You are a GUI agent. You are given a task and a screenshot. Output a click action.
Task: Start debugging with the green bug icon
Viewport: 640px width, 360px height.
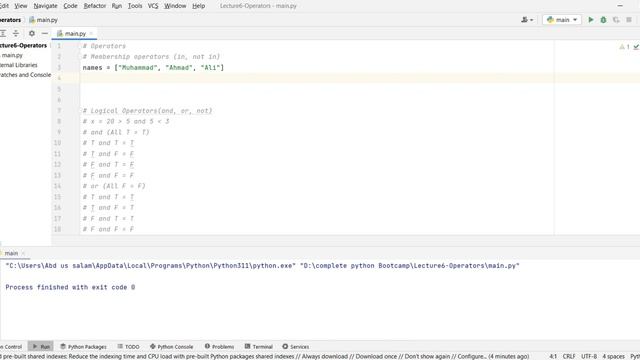click(603, 20)
